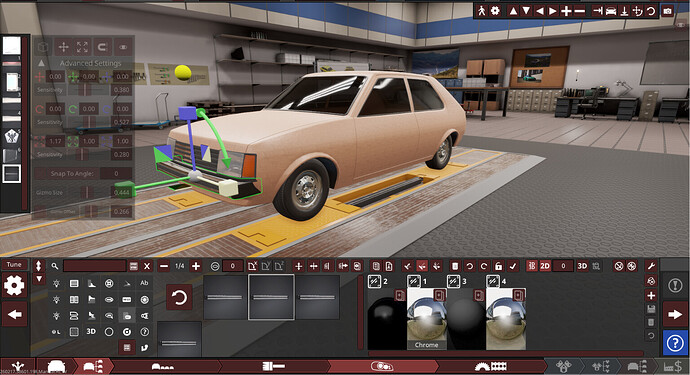Viewport: 690px width, 375px height.
Task: Add a material with the plus icon
Action: pos(651,295)
